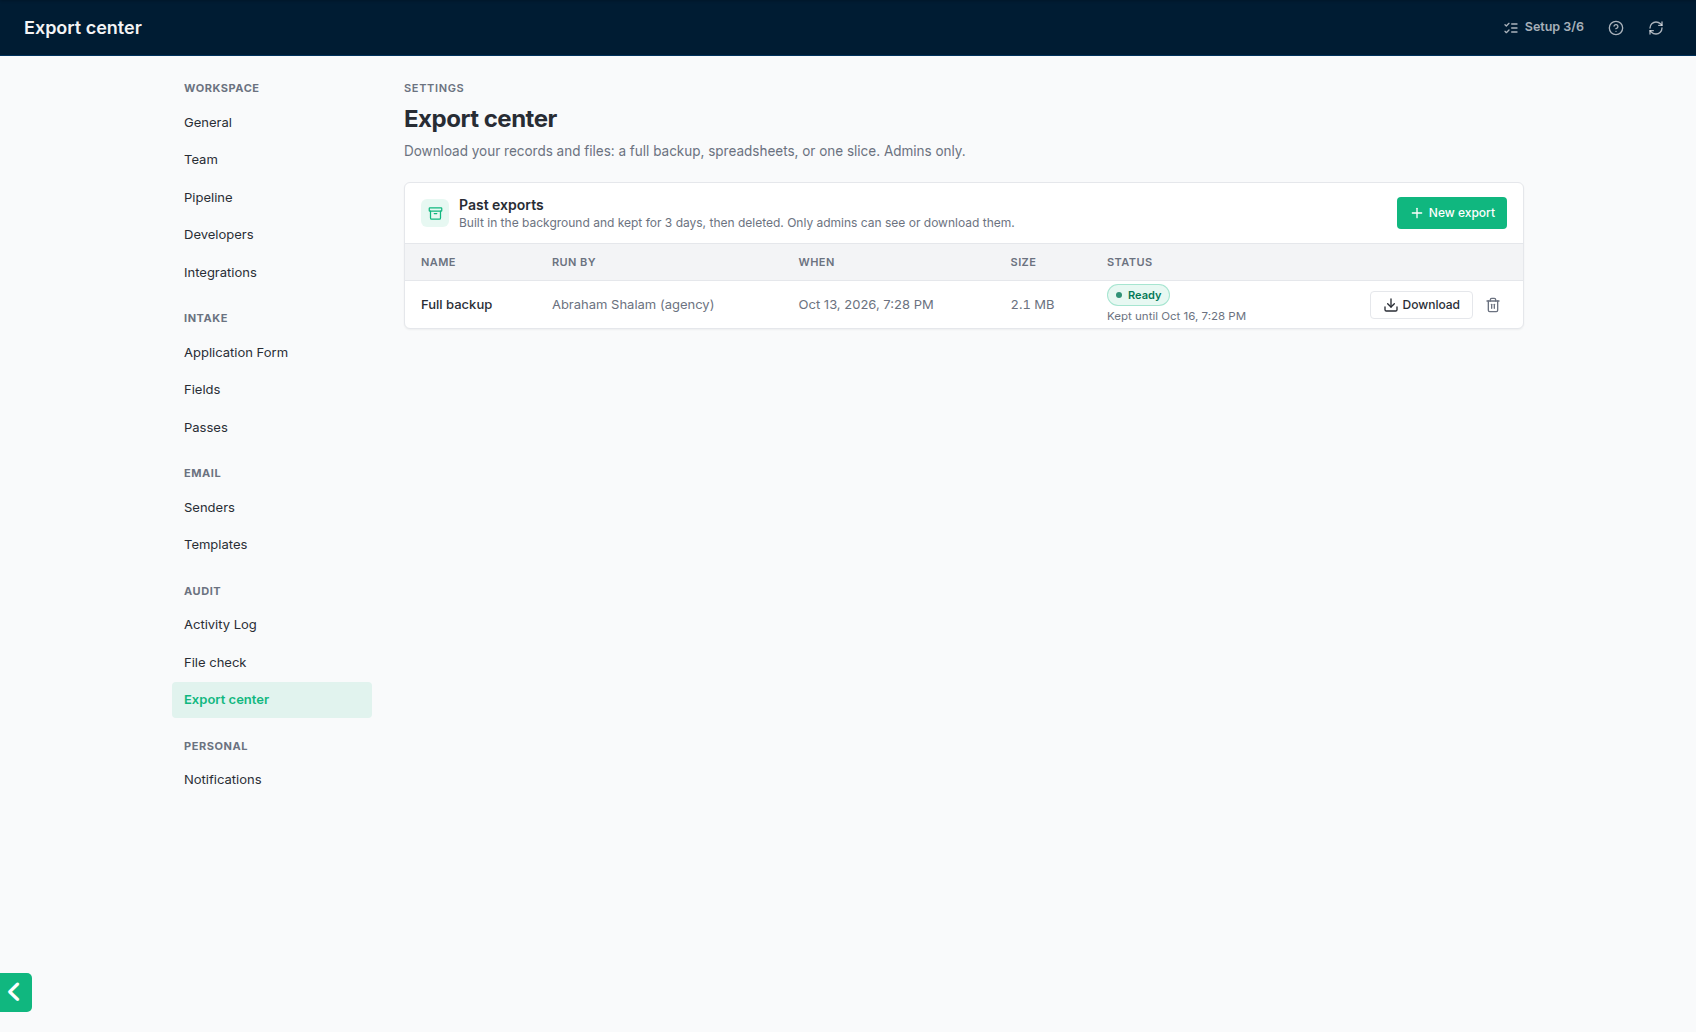Image resolution: width=1696 pixels, height=1032 pixels.
Task: Open File check page
Action: (272, 663)
